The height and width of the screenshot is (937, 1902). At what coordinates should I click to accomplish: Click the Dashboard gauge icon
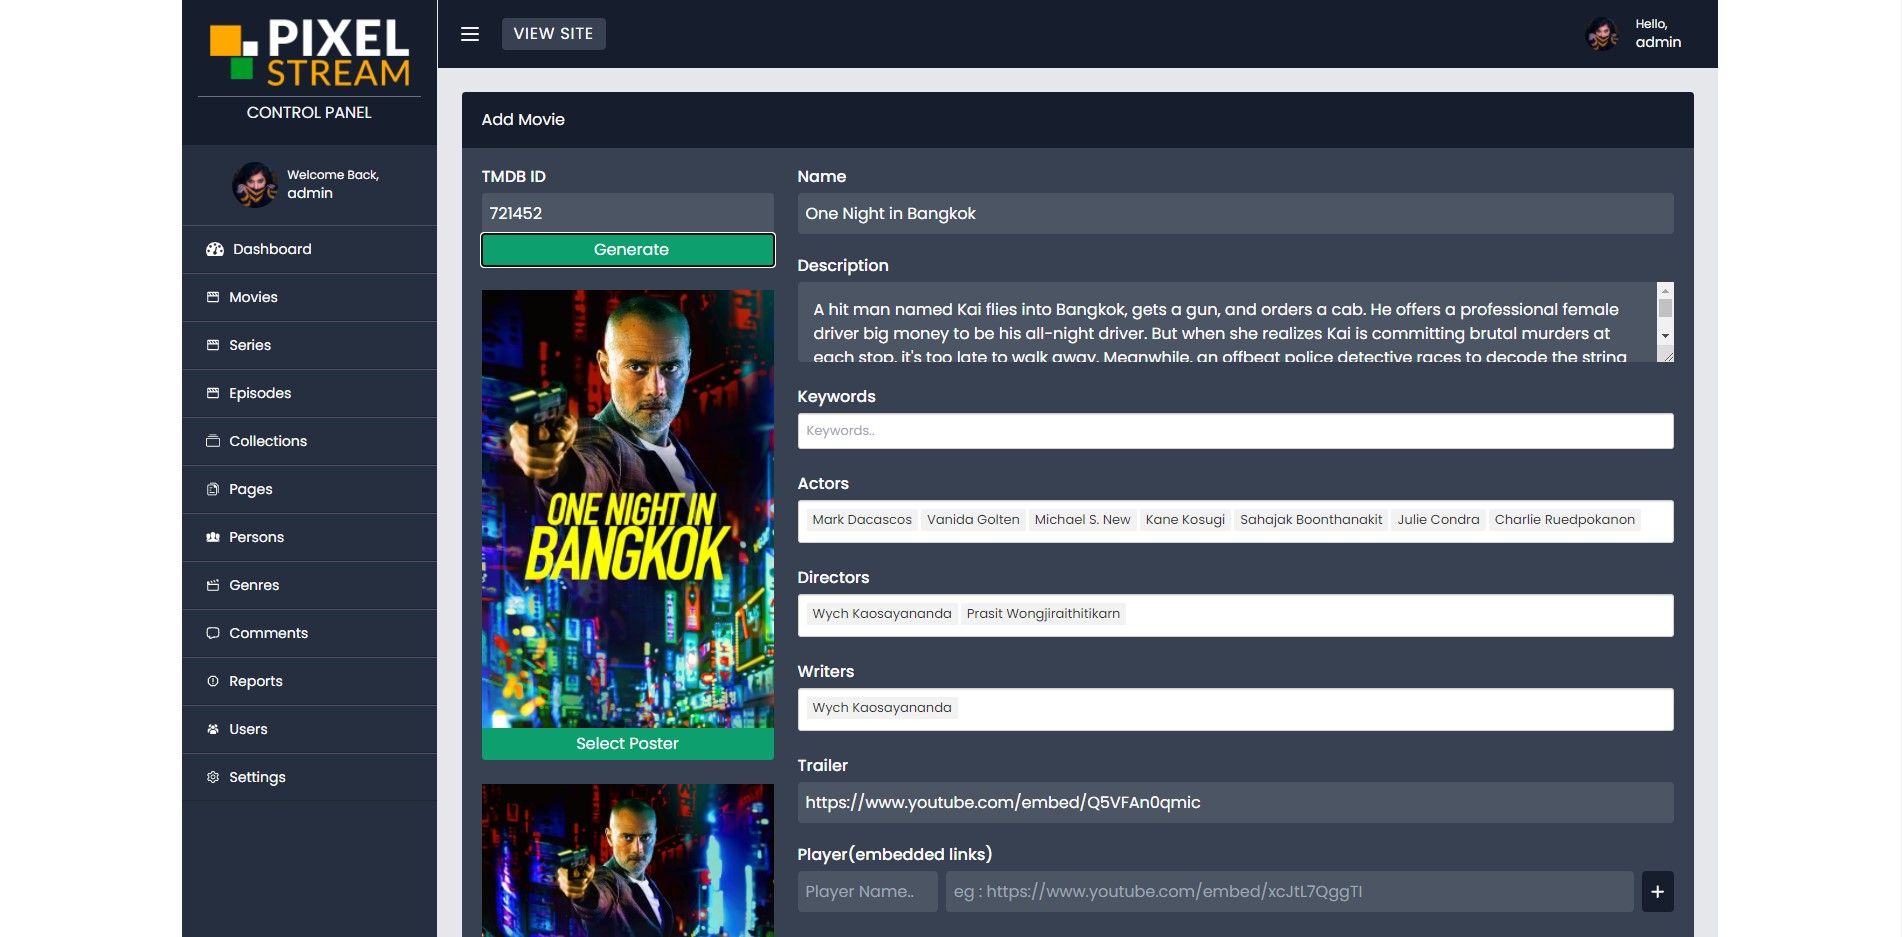pyautogui.click(x=214, y=250)
